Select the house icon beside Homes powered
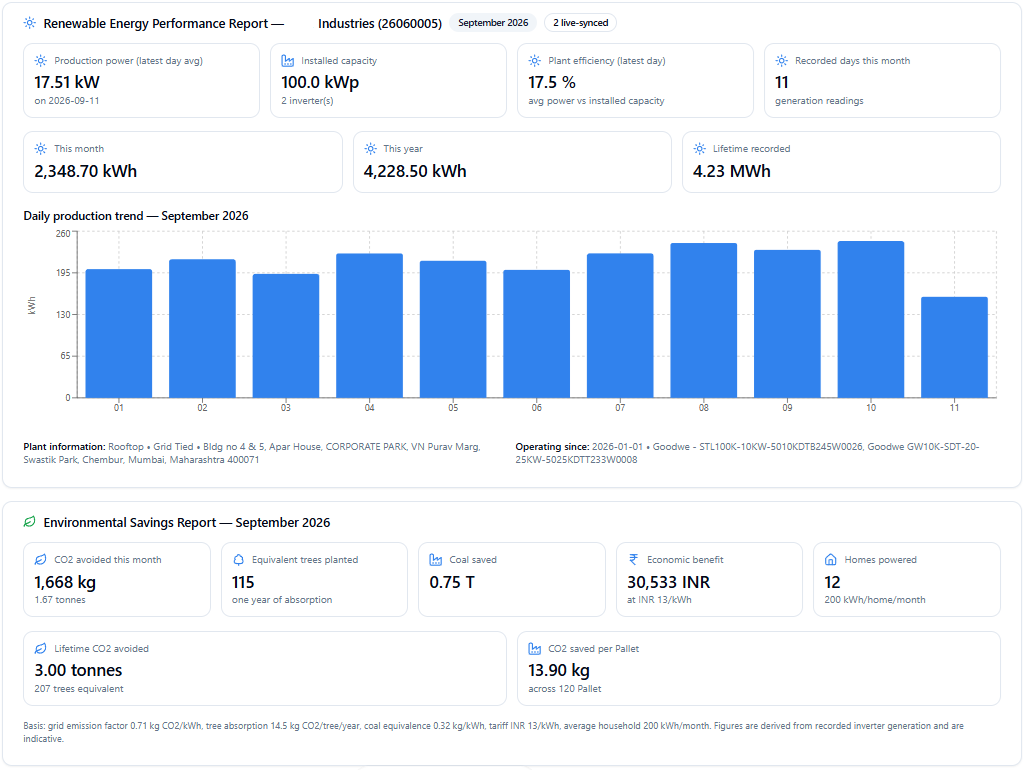This screenshot has width=1031, height=770. pos(831,560)
